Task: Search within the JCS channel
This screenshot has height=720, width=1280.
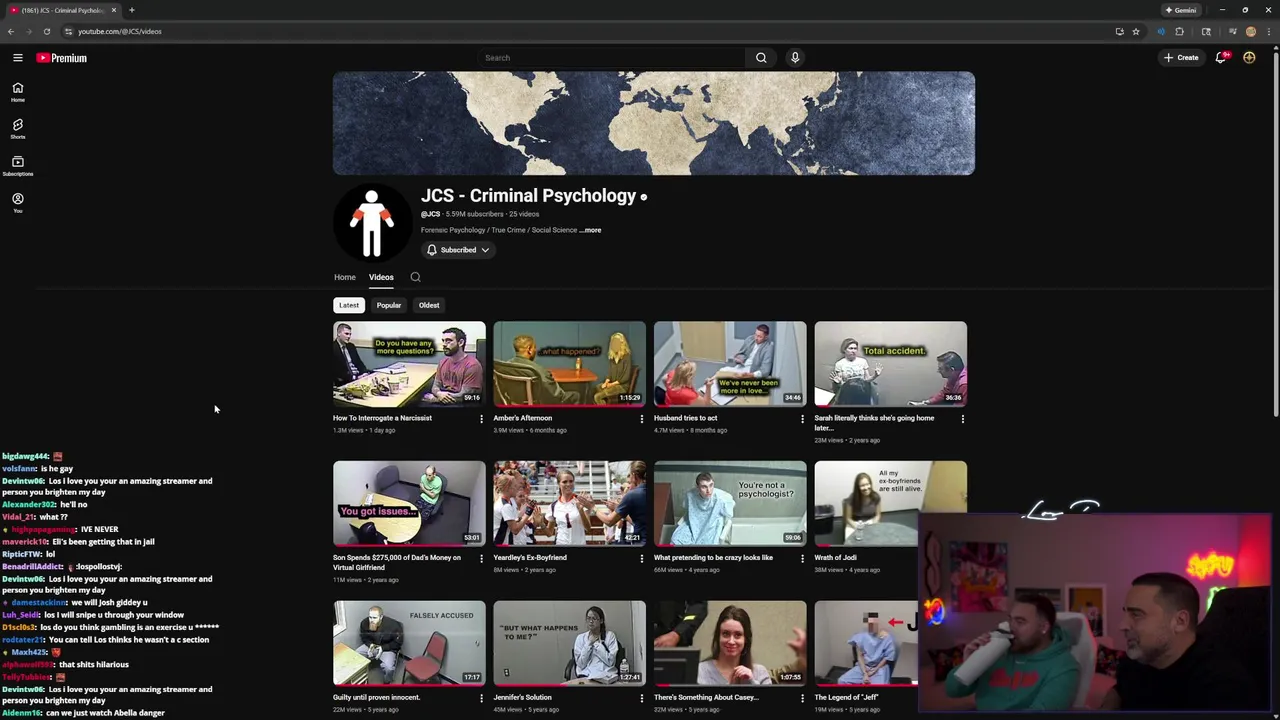Action: [415, 277]
